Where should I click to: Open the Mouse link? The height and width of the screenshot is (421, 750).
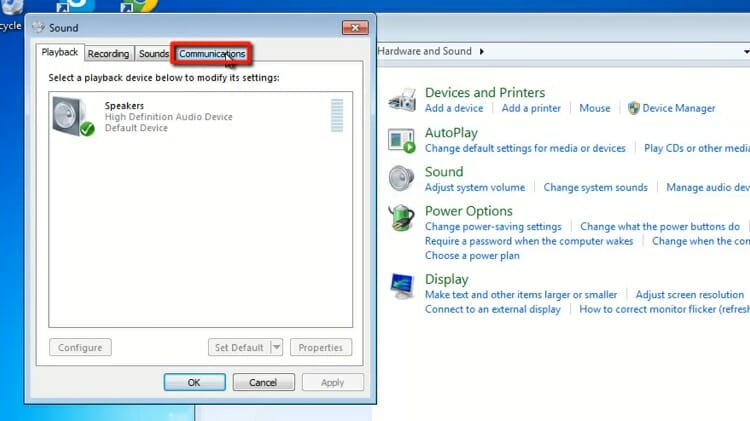(x=595, y=108)
